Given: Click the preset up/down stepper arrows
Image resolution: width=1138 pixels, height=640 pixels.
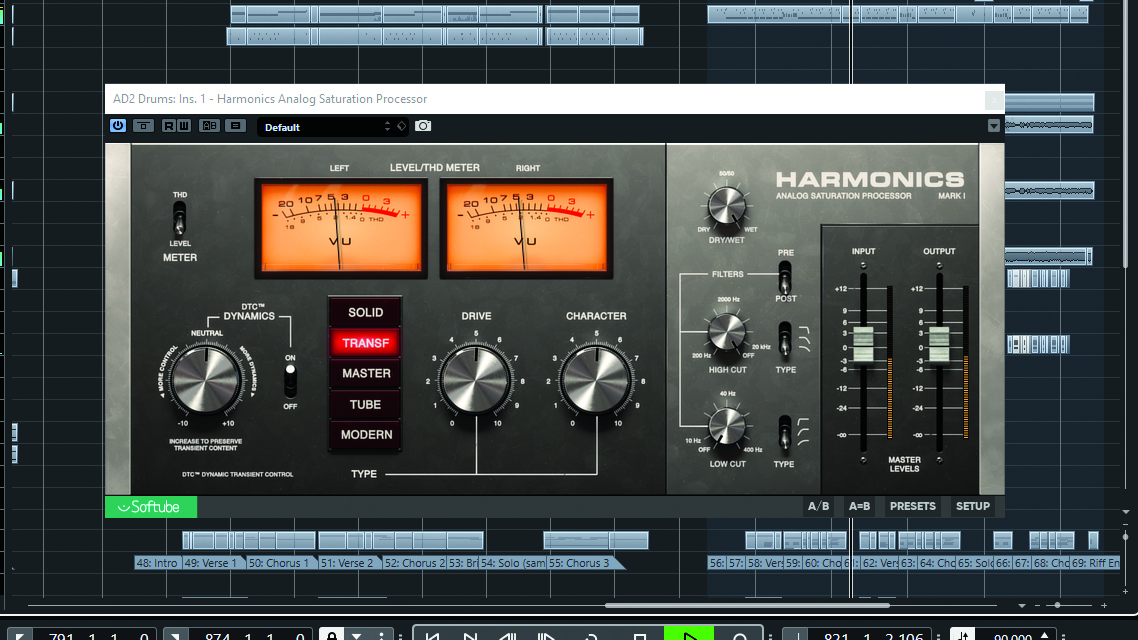Looking at the screenshot, I should pyautogui.click(x=388, y=127).
